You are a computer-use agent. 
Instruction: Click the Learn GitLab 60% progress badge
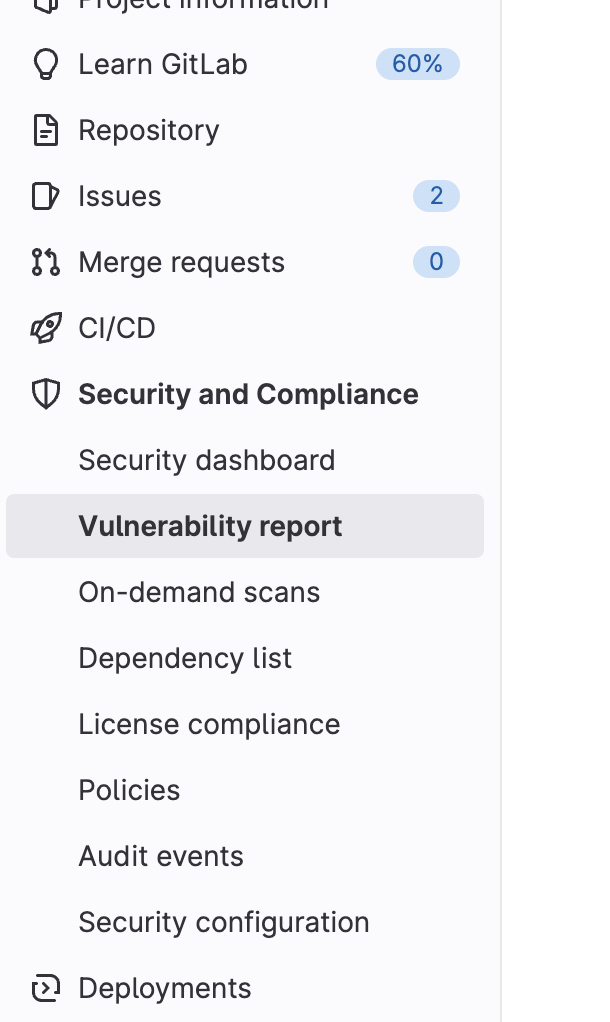point(417,64)
